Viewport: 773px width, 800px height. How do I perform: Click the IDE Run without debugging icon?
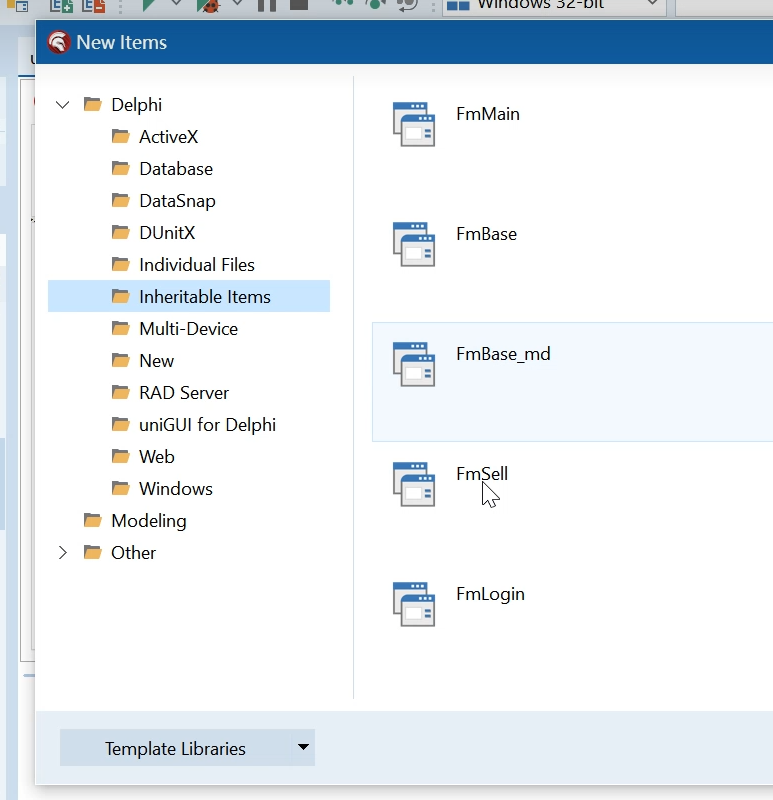tap(148, 4)
